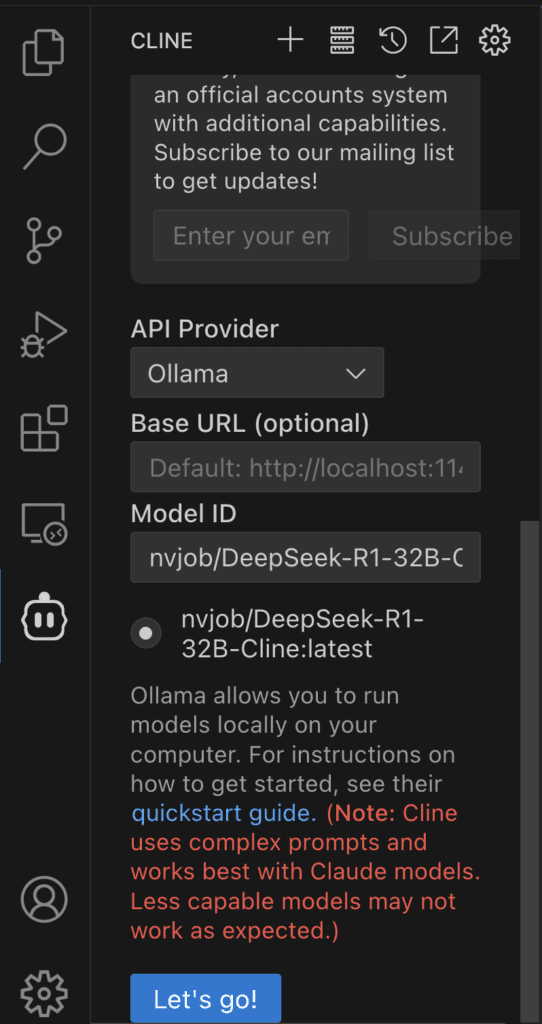Open the Manage gear in the activity bar
Viewport: 542px width, 1024px height.
[44, 993]
